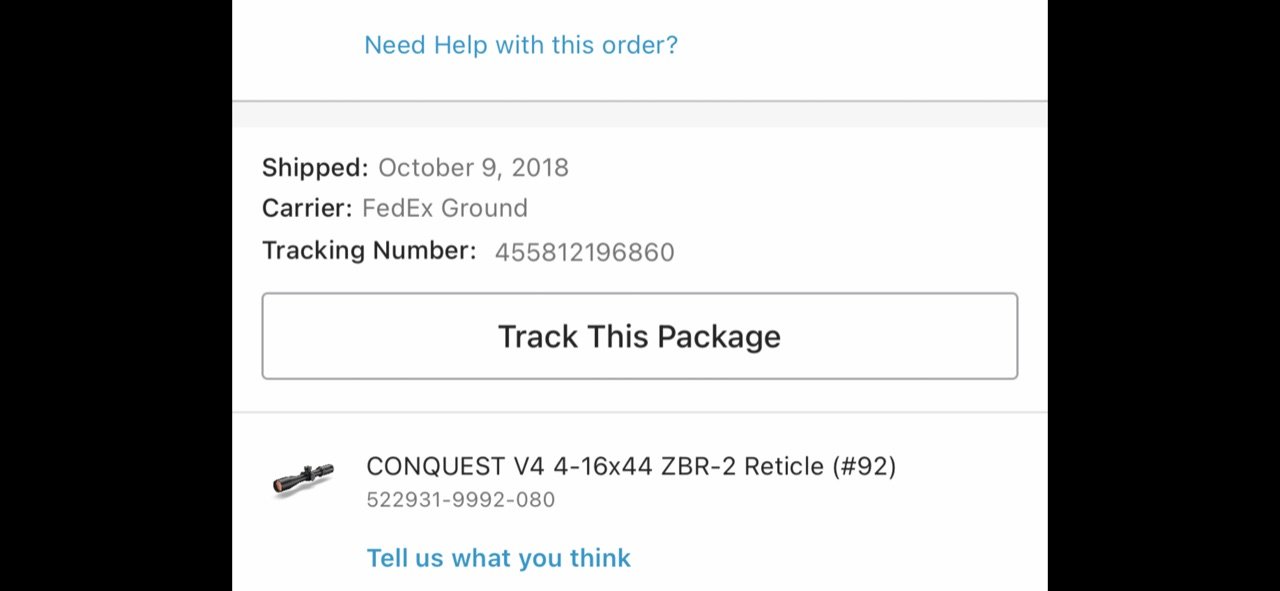Viewport: 1280px width, 591px height.
Task: Click the (#92) reticle number in the title
Action: (864, 466)
